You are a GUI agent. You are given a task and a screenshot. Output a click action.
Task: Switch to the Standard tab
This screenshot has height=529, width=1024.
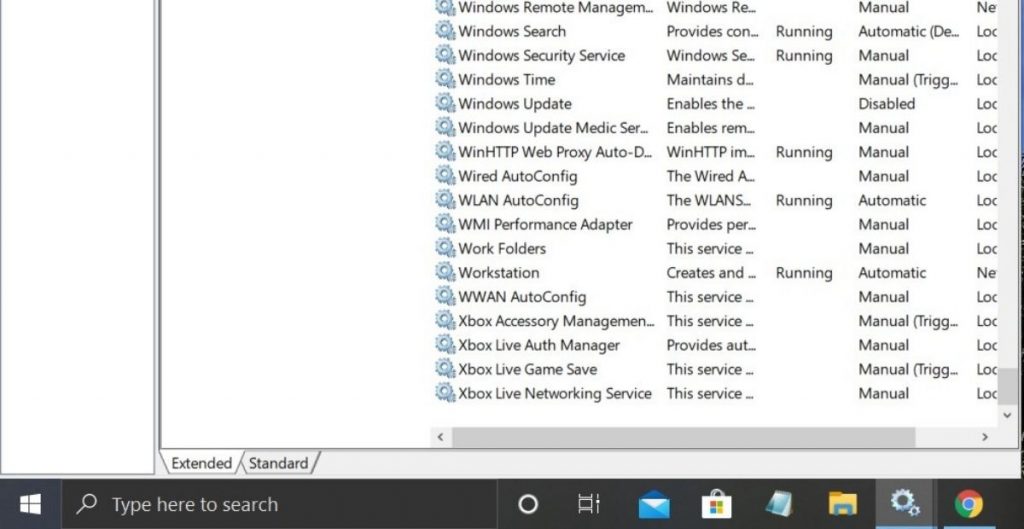tap(278, 463)
